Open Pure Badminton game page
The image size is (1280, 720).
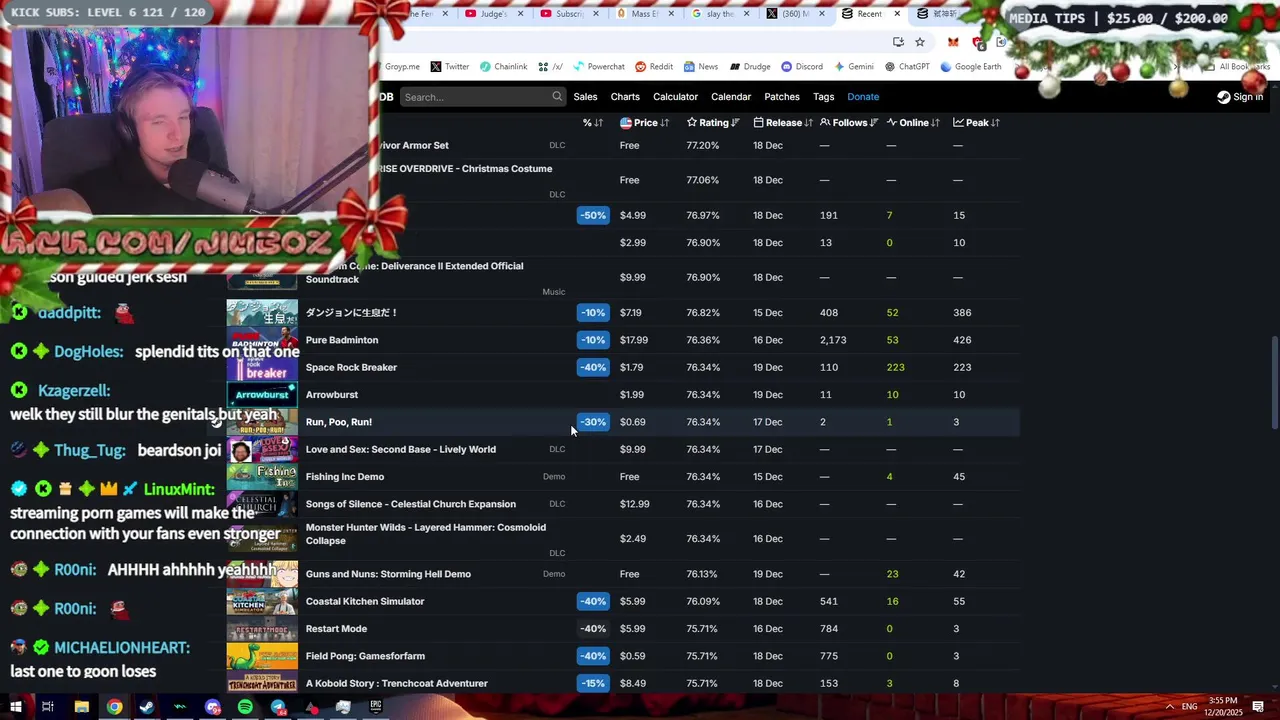(x=341, y=340)
